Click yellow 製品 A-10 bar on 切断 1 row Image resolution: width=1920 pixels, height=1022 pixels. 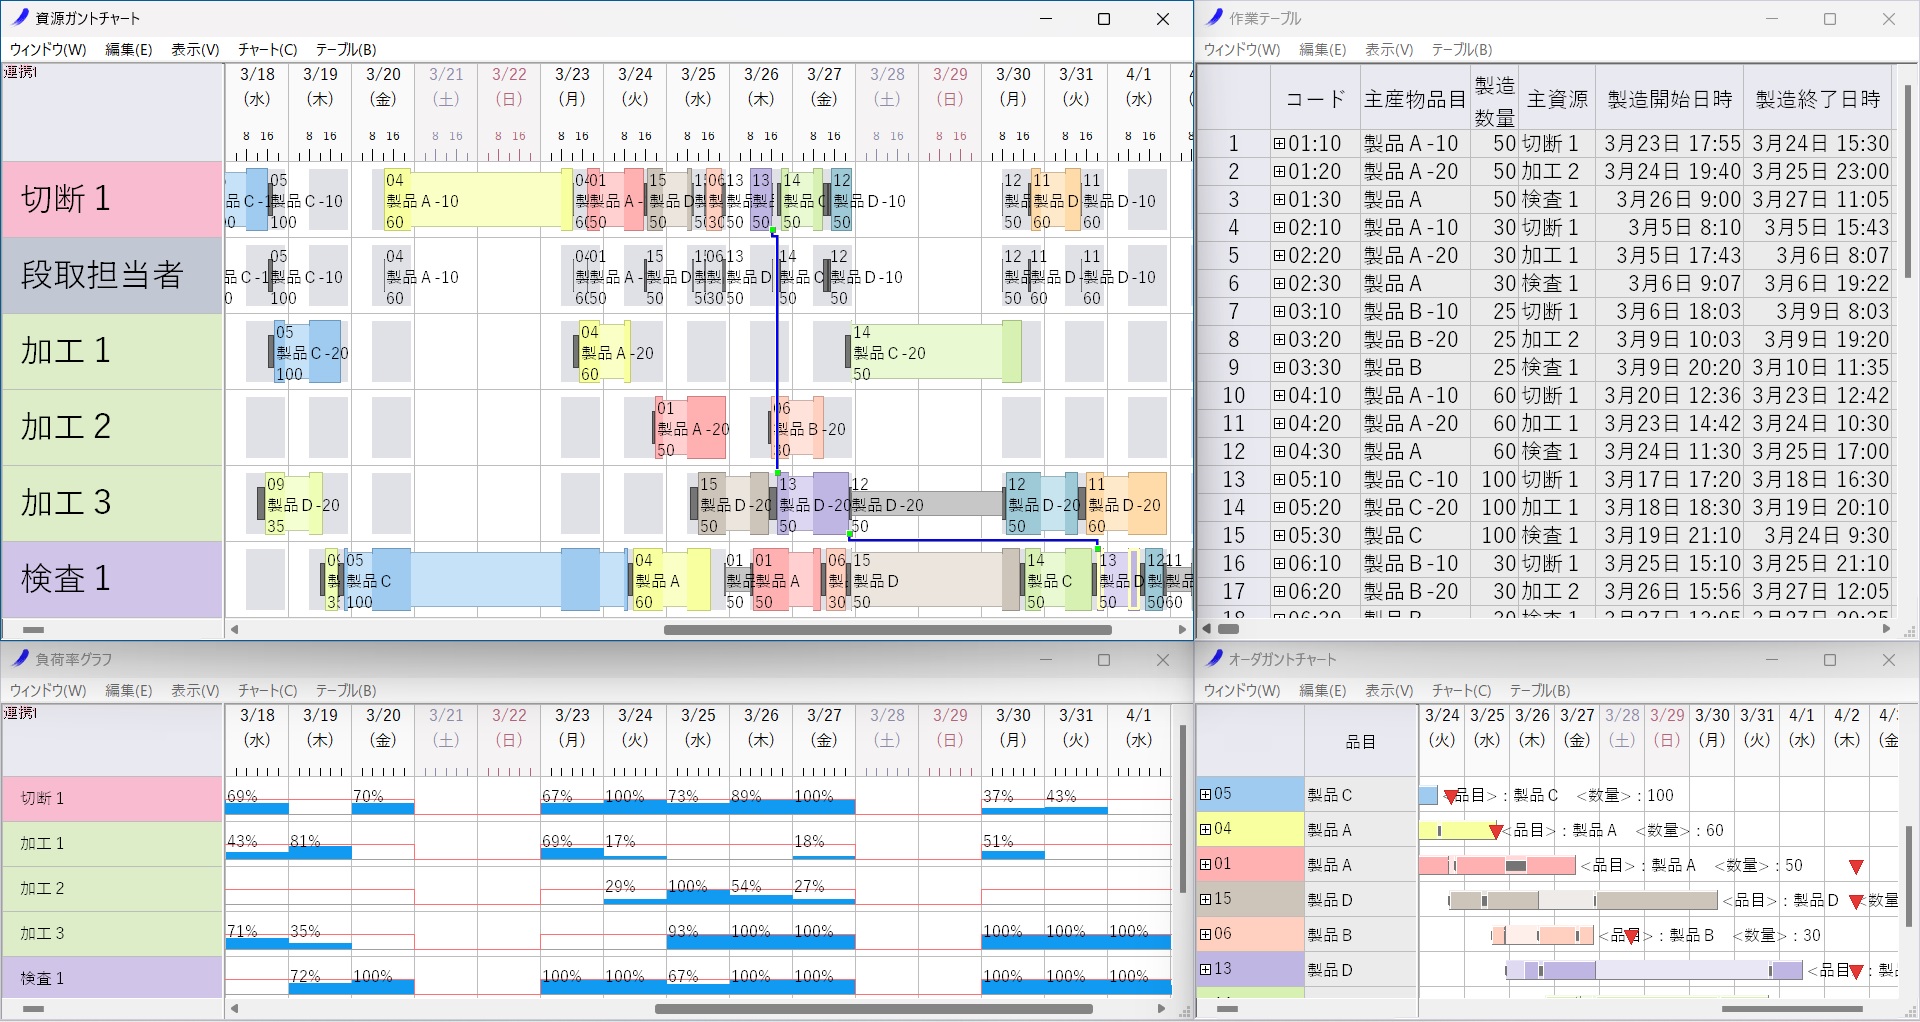point(478,200)
